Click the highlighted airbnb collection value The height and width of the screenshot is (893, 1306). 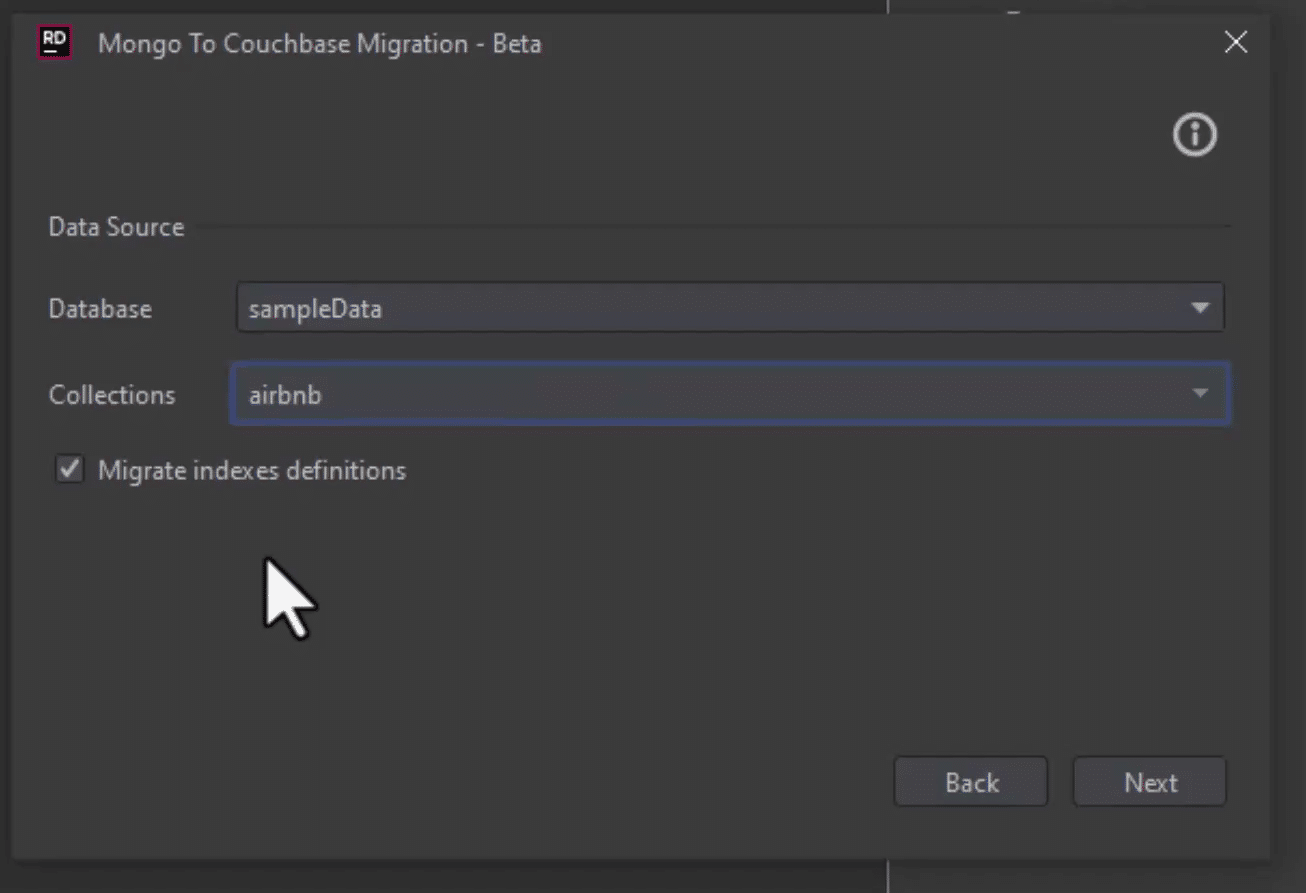(285, 394)
